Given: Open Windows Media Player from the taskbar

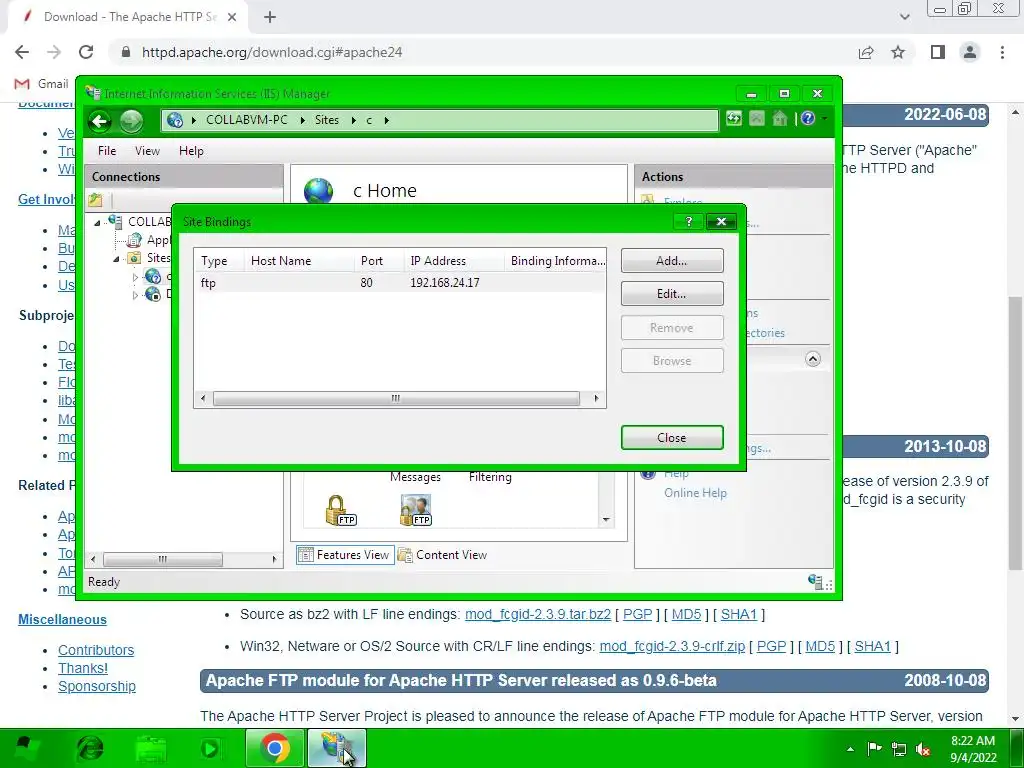Looking at the screenshot, I should click(x=210, y=748).
